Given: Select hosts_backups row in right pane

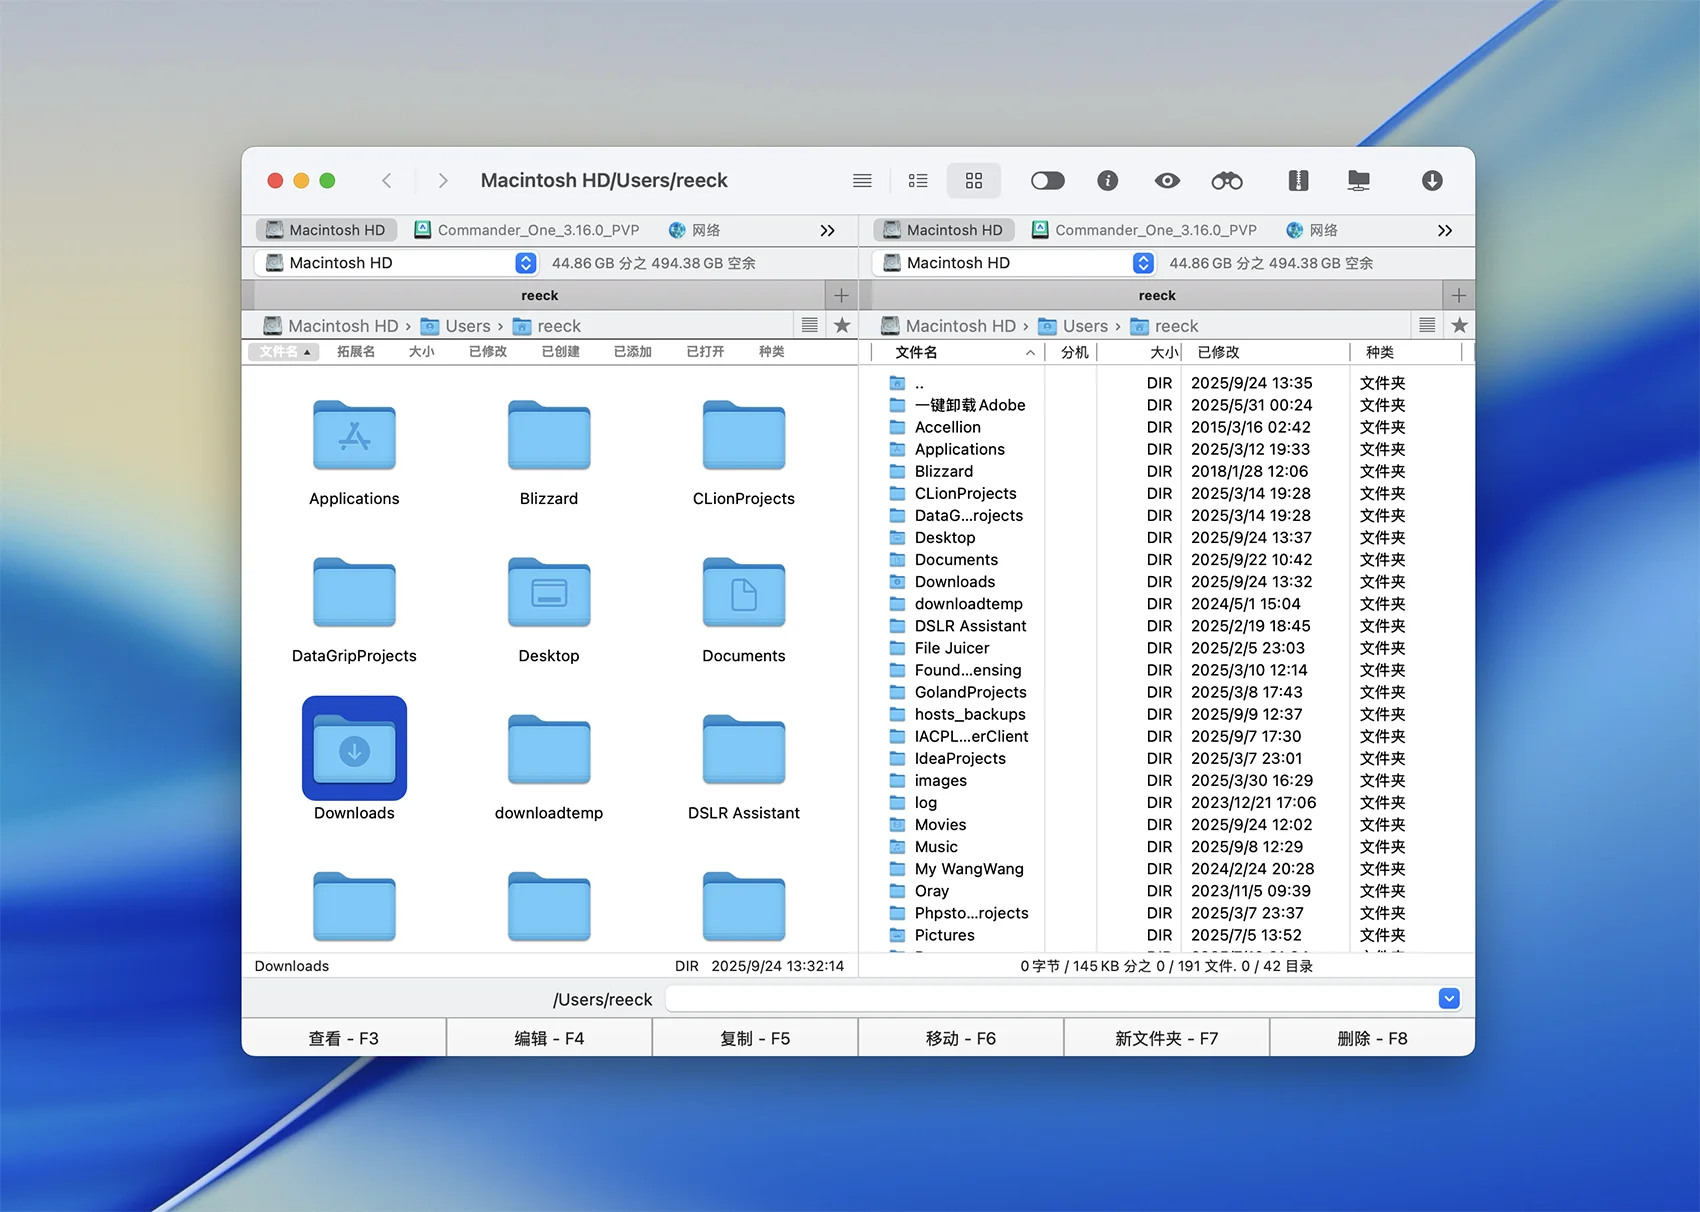Looking at the screenshot, I should [x=1165, y=714].
